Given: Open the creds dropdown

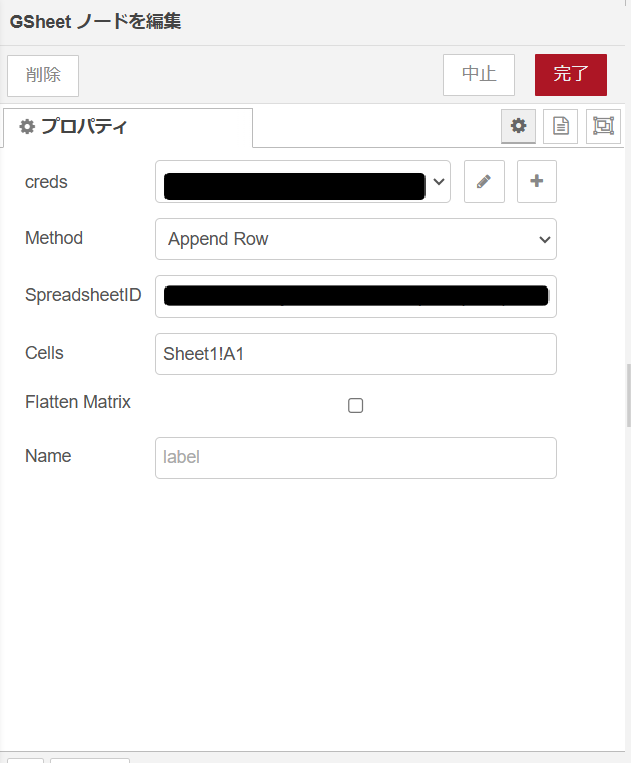Looking at the screenshot, I should coord(303,182).
